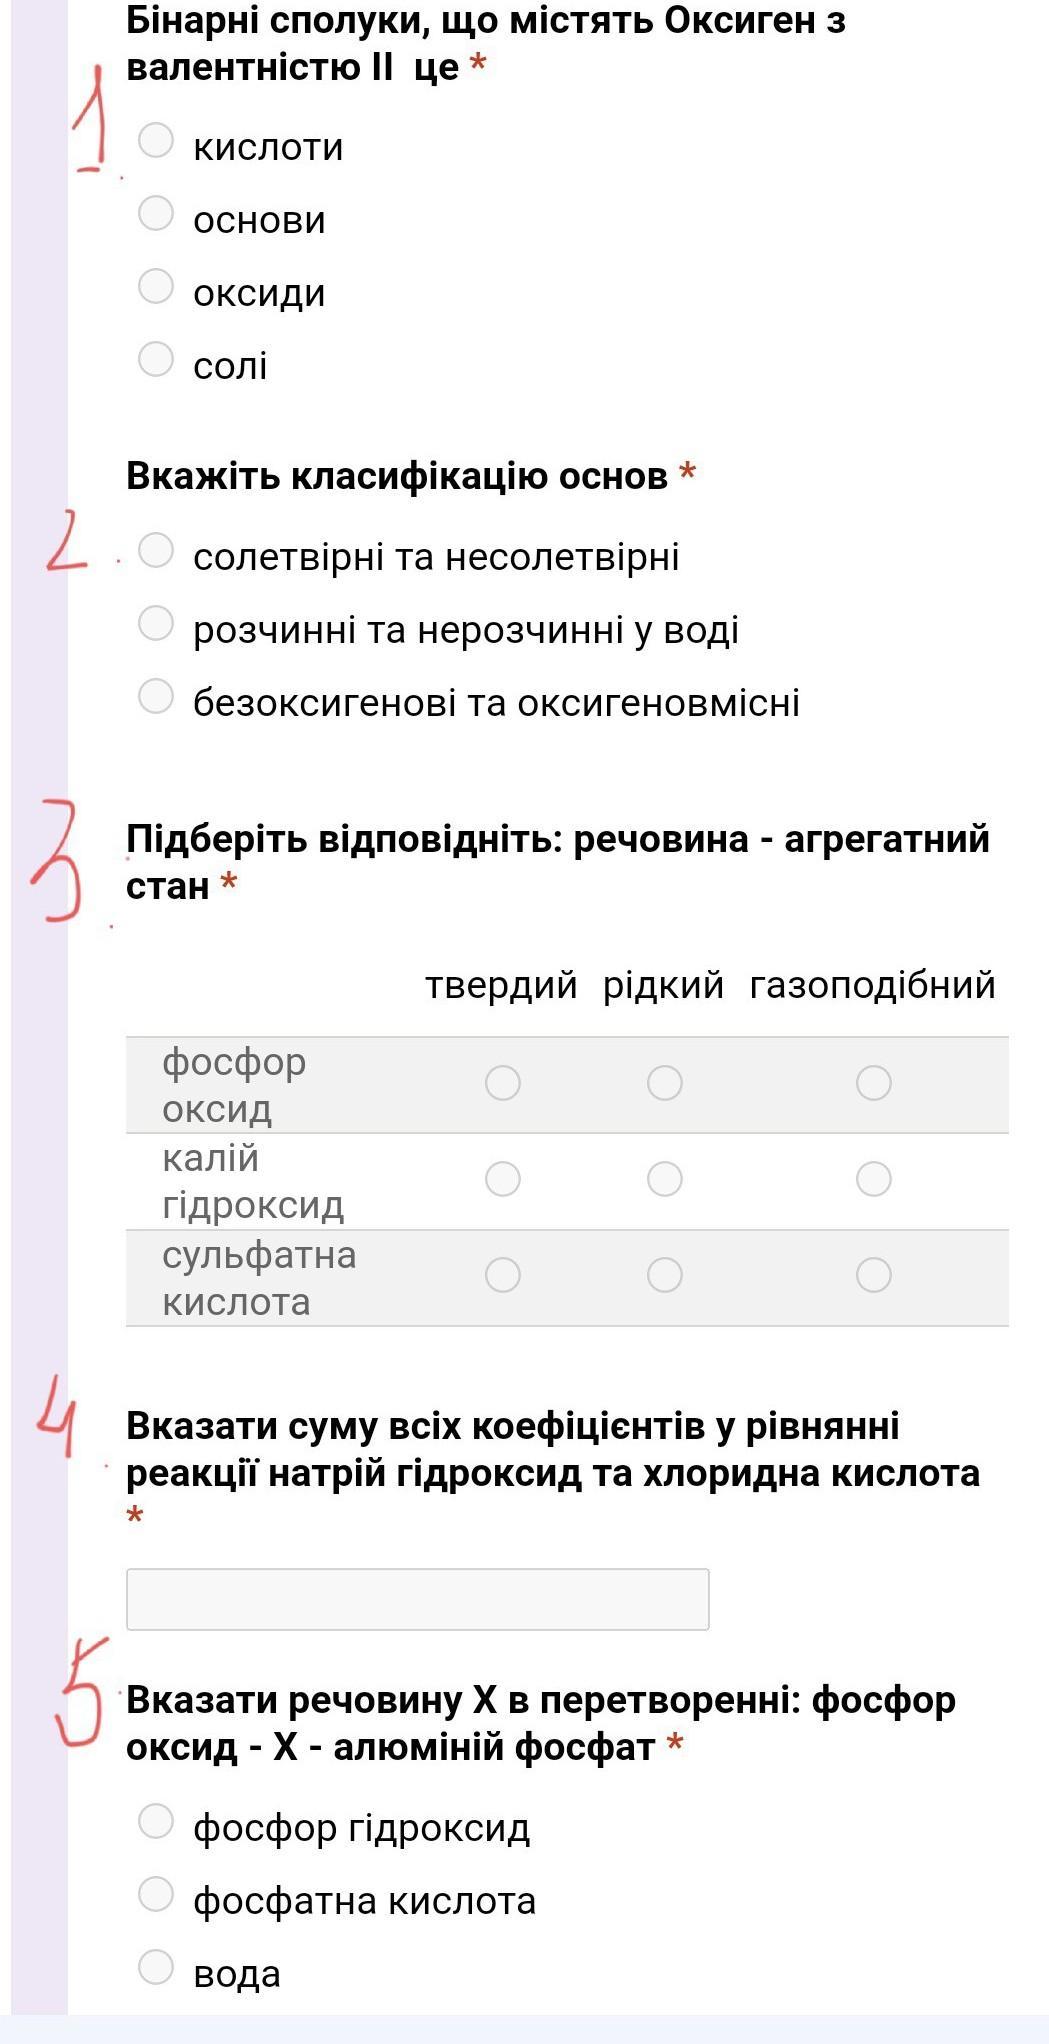Pick 'безоксигенові та оксигеновмісні' option
Viewport: 1049px width, 2044px height.
tap(156, 696)
